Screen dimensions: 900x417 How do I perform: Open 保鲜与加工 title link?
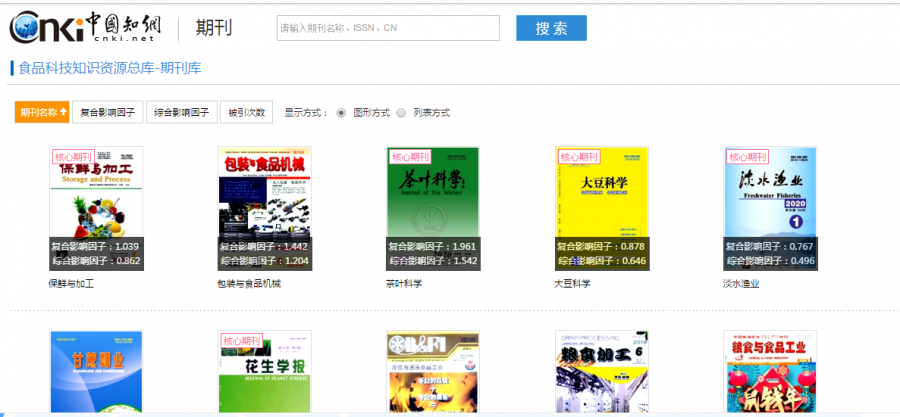pos(71,284)
